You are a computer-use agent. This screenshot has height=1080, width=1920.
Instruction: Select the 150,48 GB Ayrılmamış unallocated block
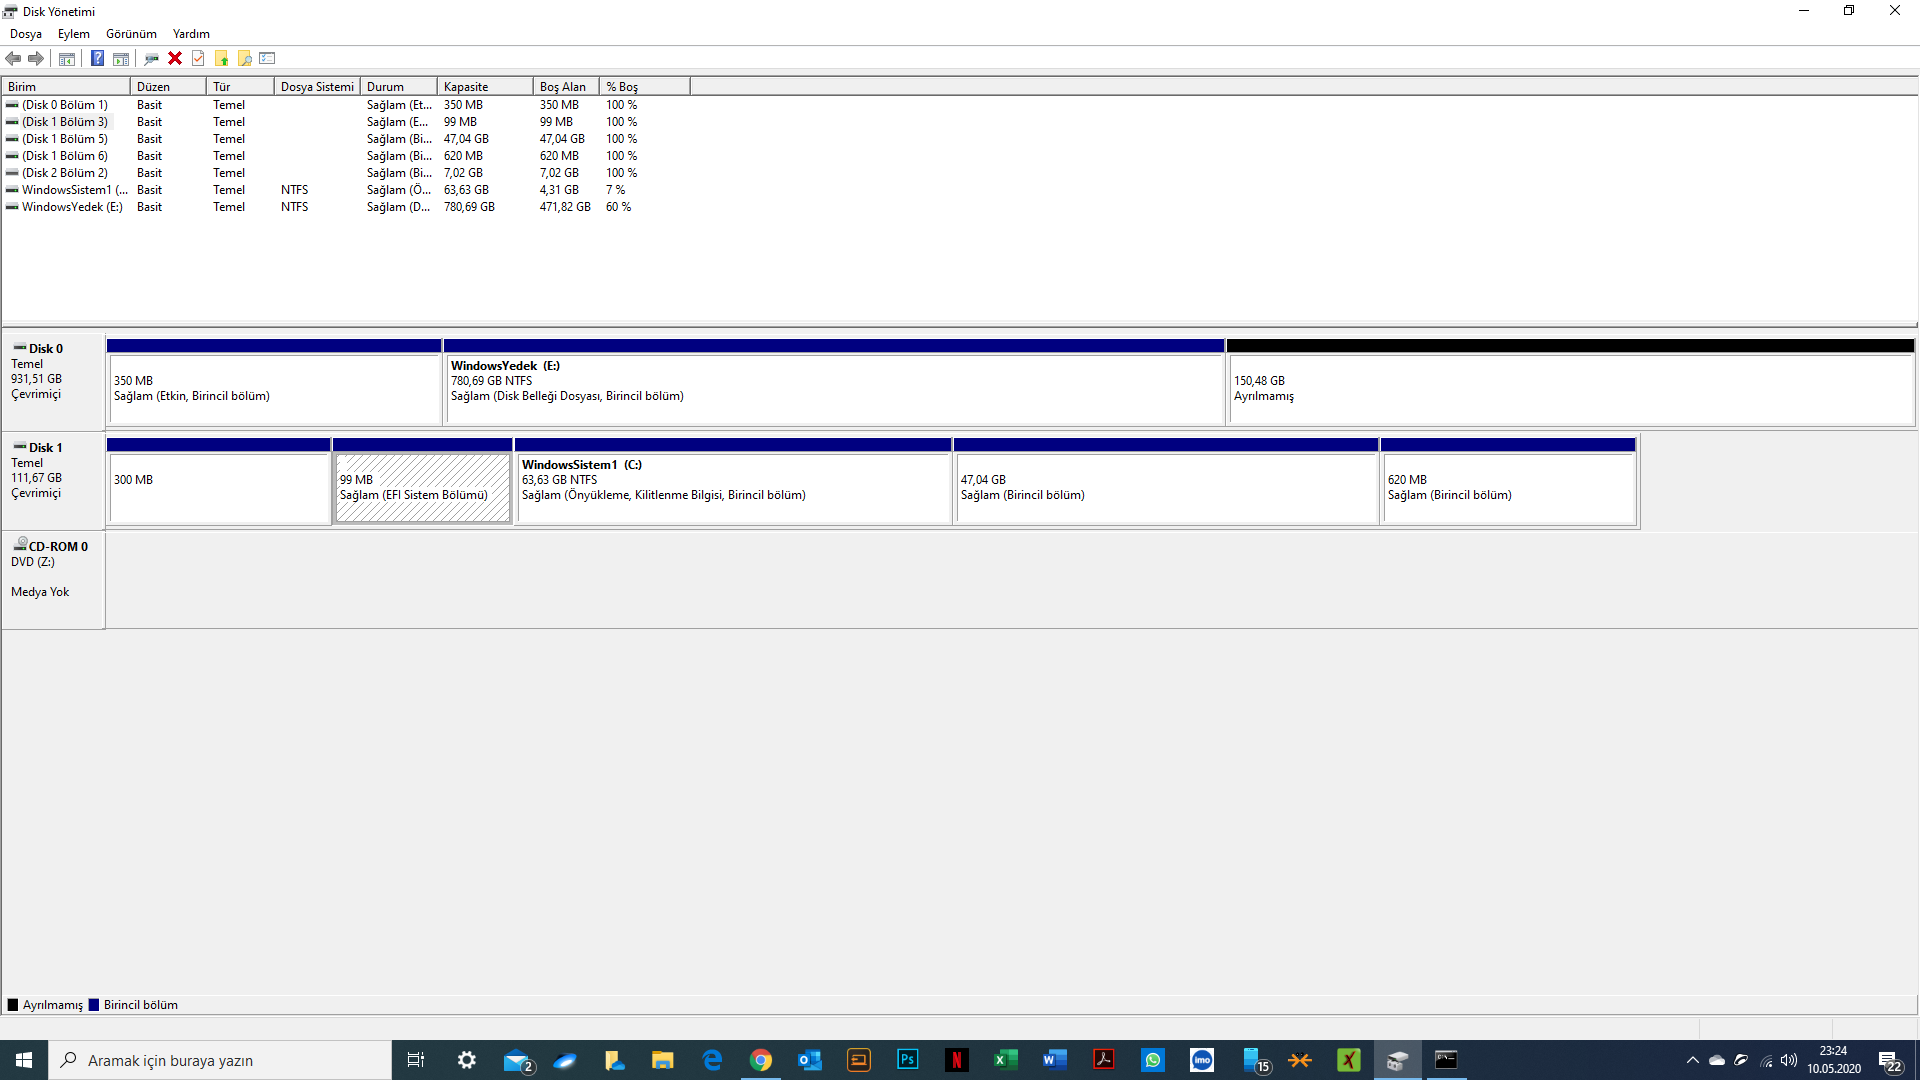coord(1570,388)
